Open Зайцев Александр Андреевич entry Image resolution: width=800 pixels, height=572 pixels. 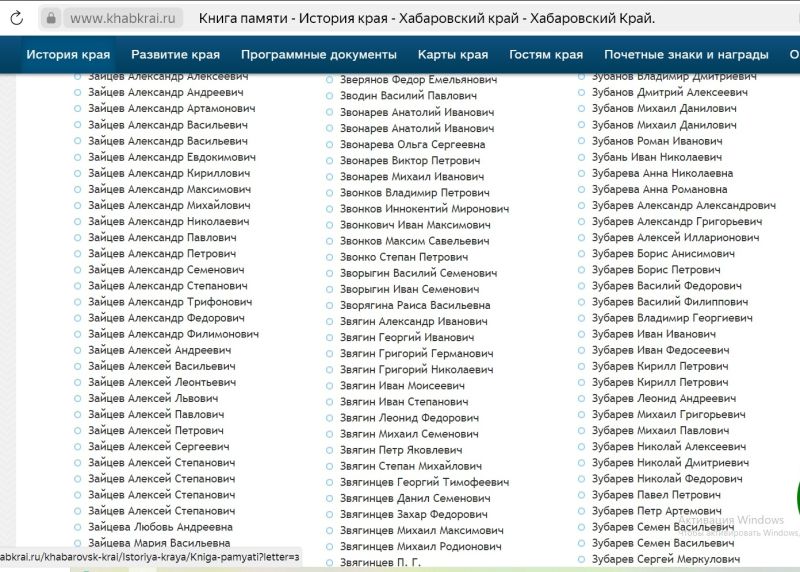click(x=166, y=92)
